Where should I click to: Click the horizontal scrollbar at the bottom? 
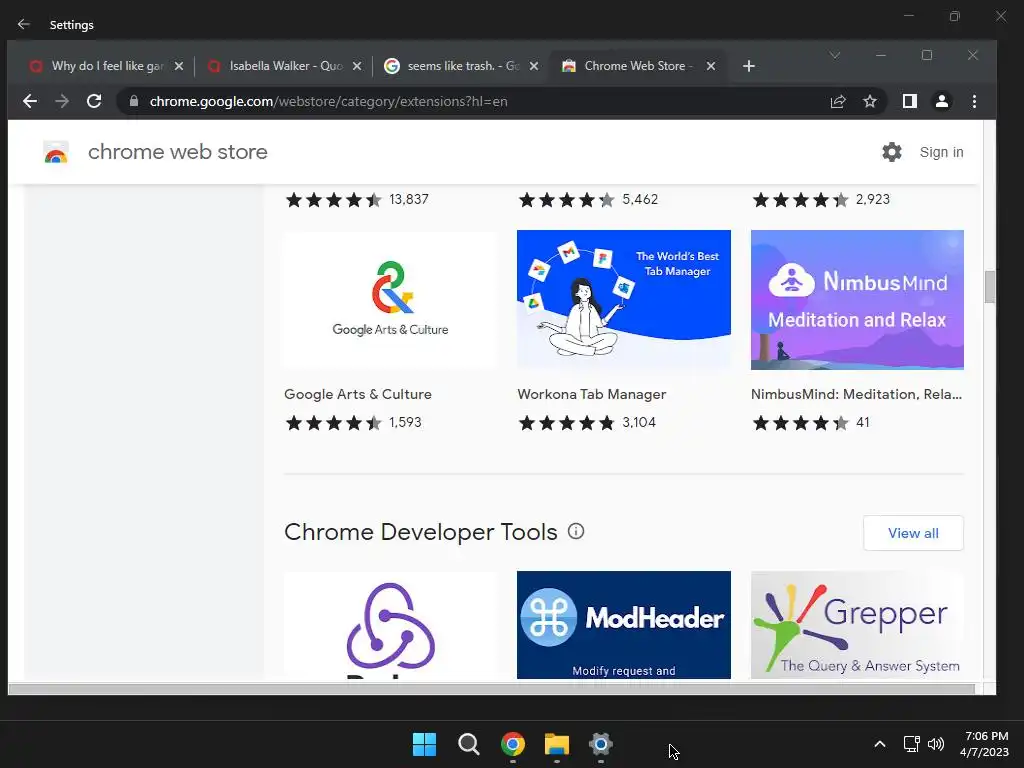coord(491,689)
